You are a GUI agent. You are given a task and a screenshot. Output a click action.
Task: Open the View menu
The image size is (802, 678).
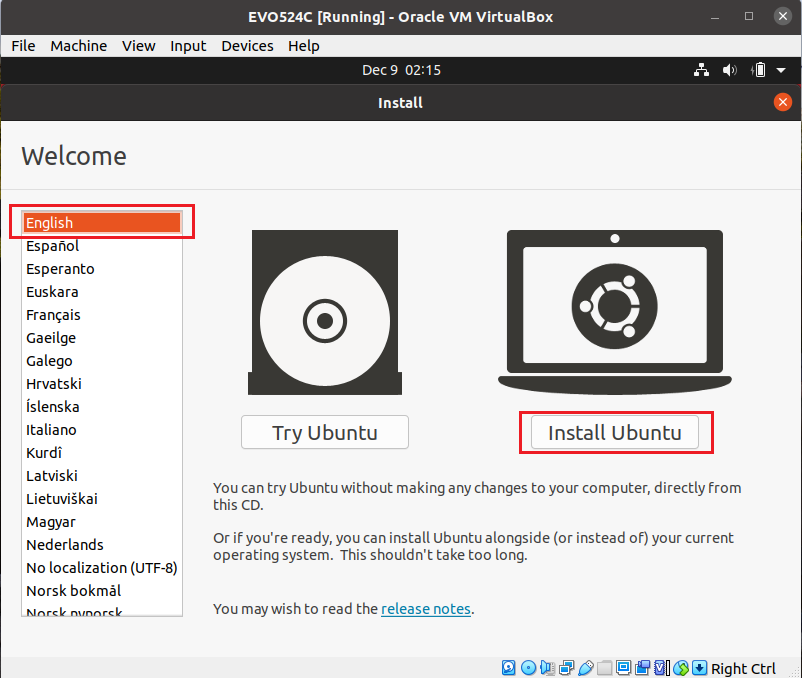139,46
